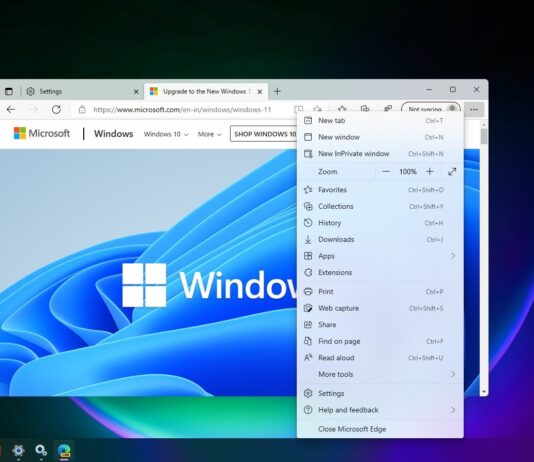Click the New window menu icon
This screenshot has width=534, height=462.
click(308, 137)
